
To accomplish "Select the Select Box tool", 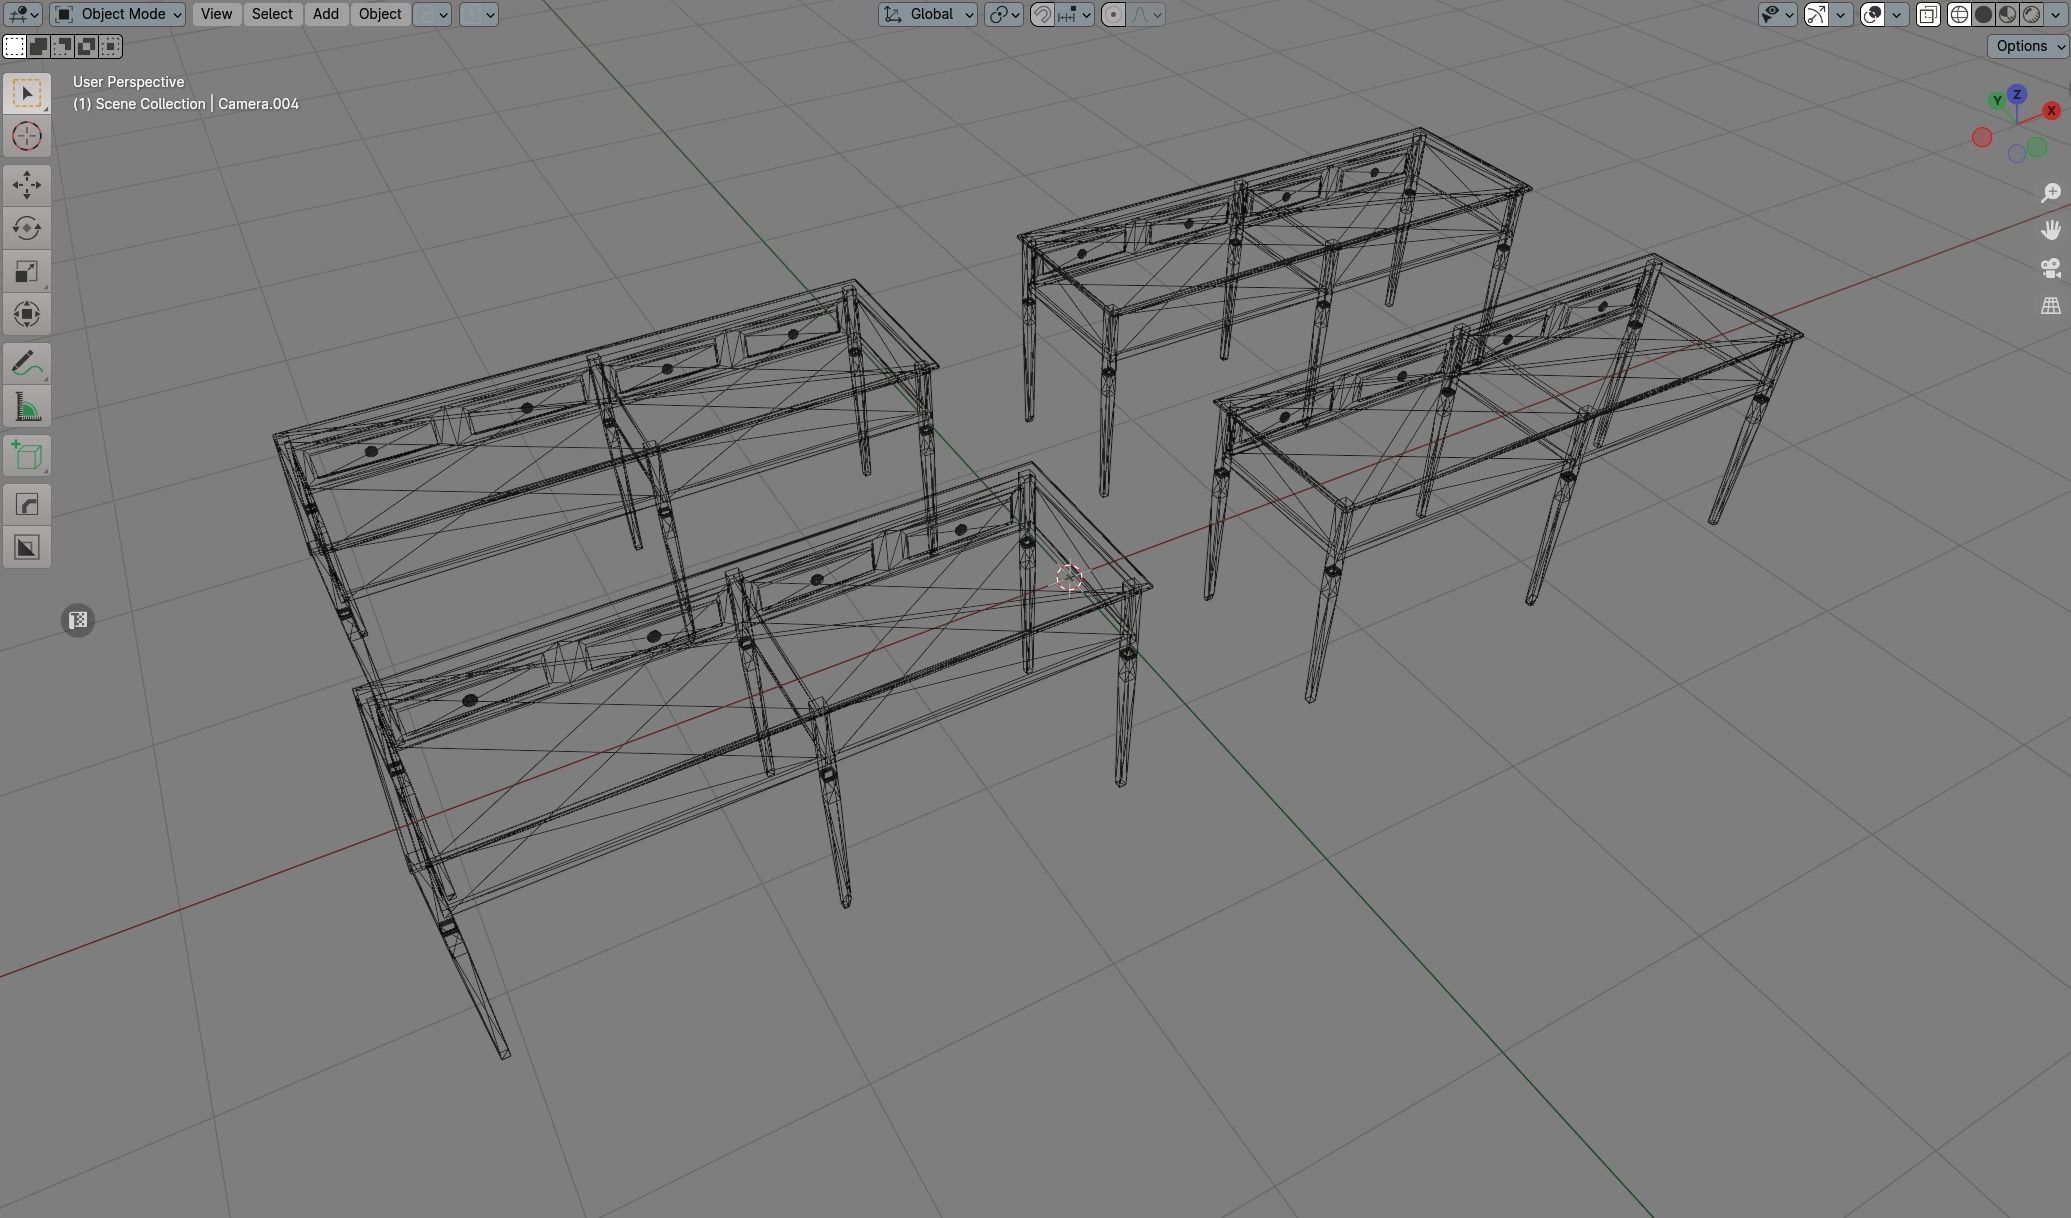I will (27, 93).
